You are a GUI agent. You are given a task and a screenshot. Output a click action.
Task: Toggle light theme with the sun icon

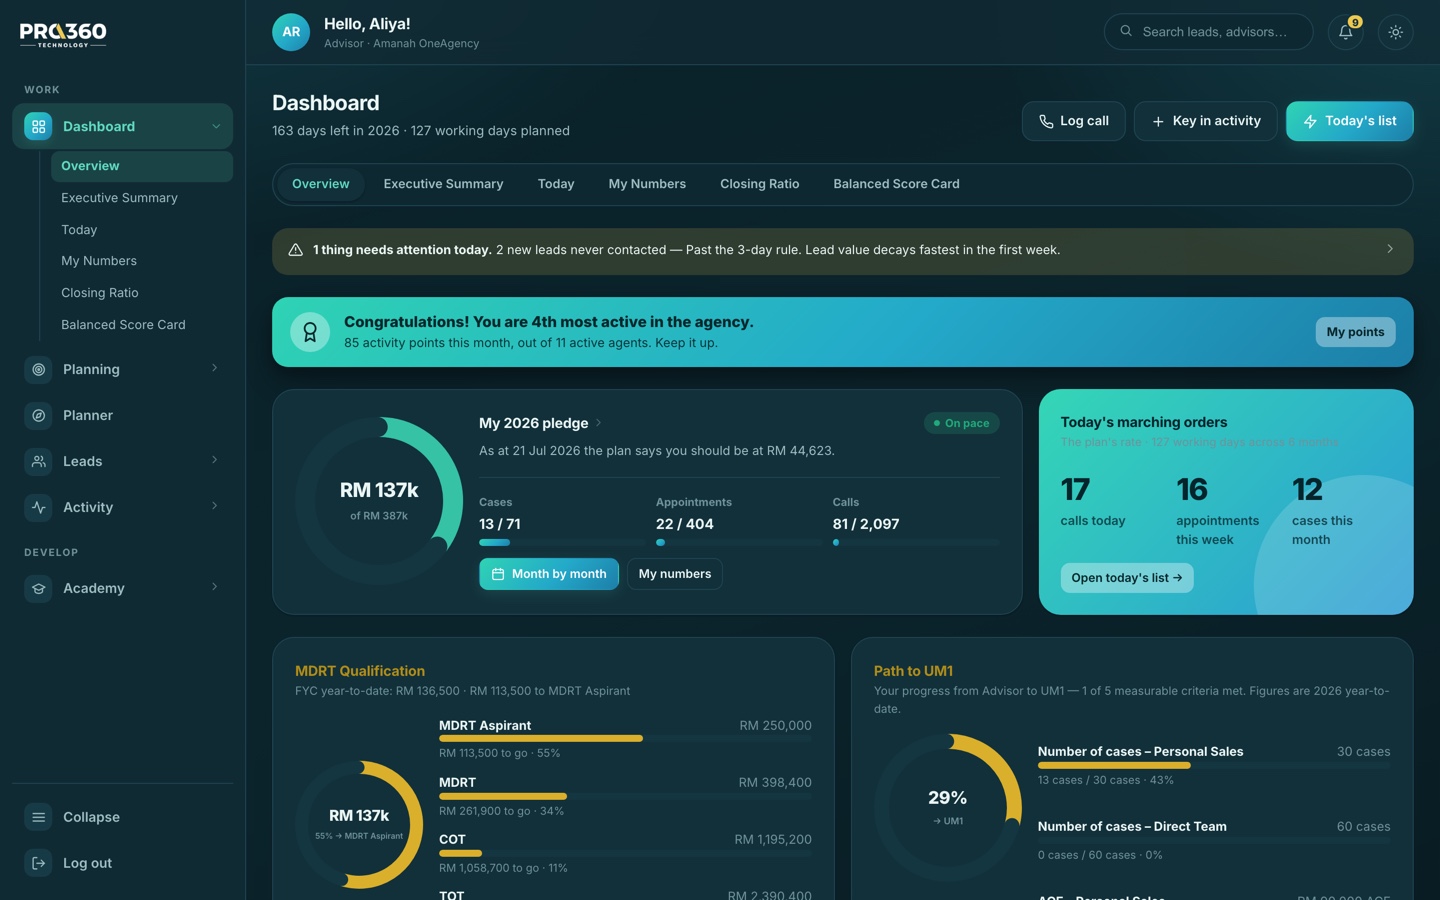[1396, 32]
